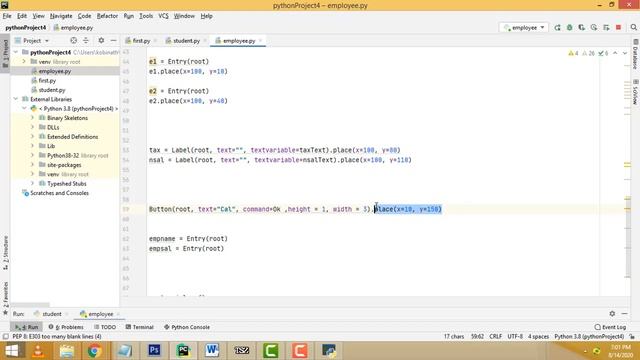This screenshot has width=640, height=360.
Task: Click the Profile employee icon
Action: point(594,27)
